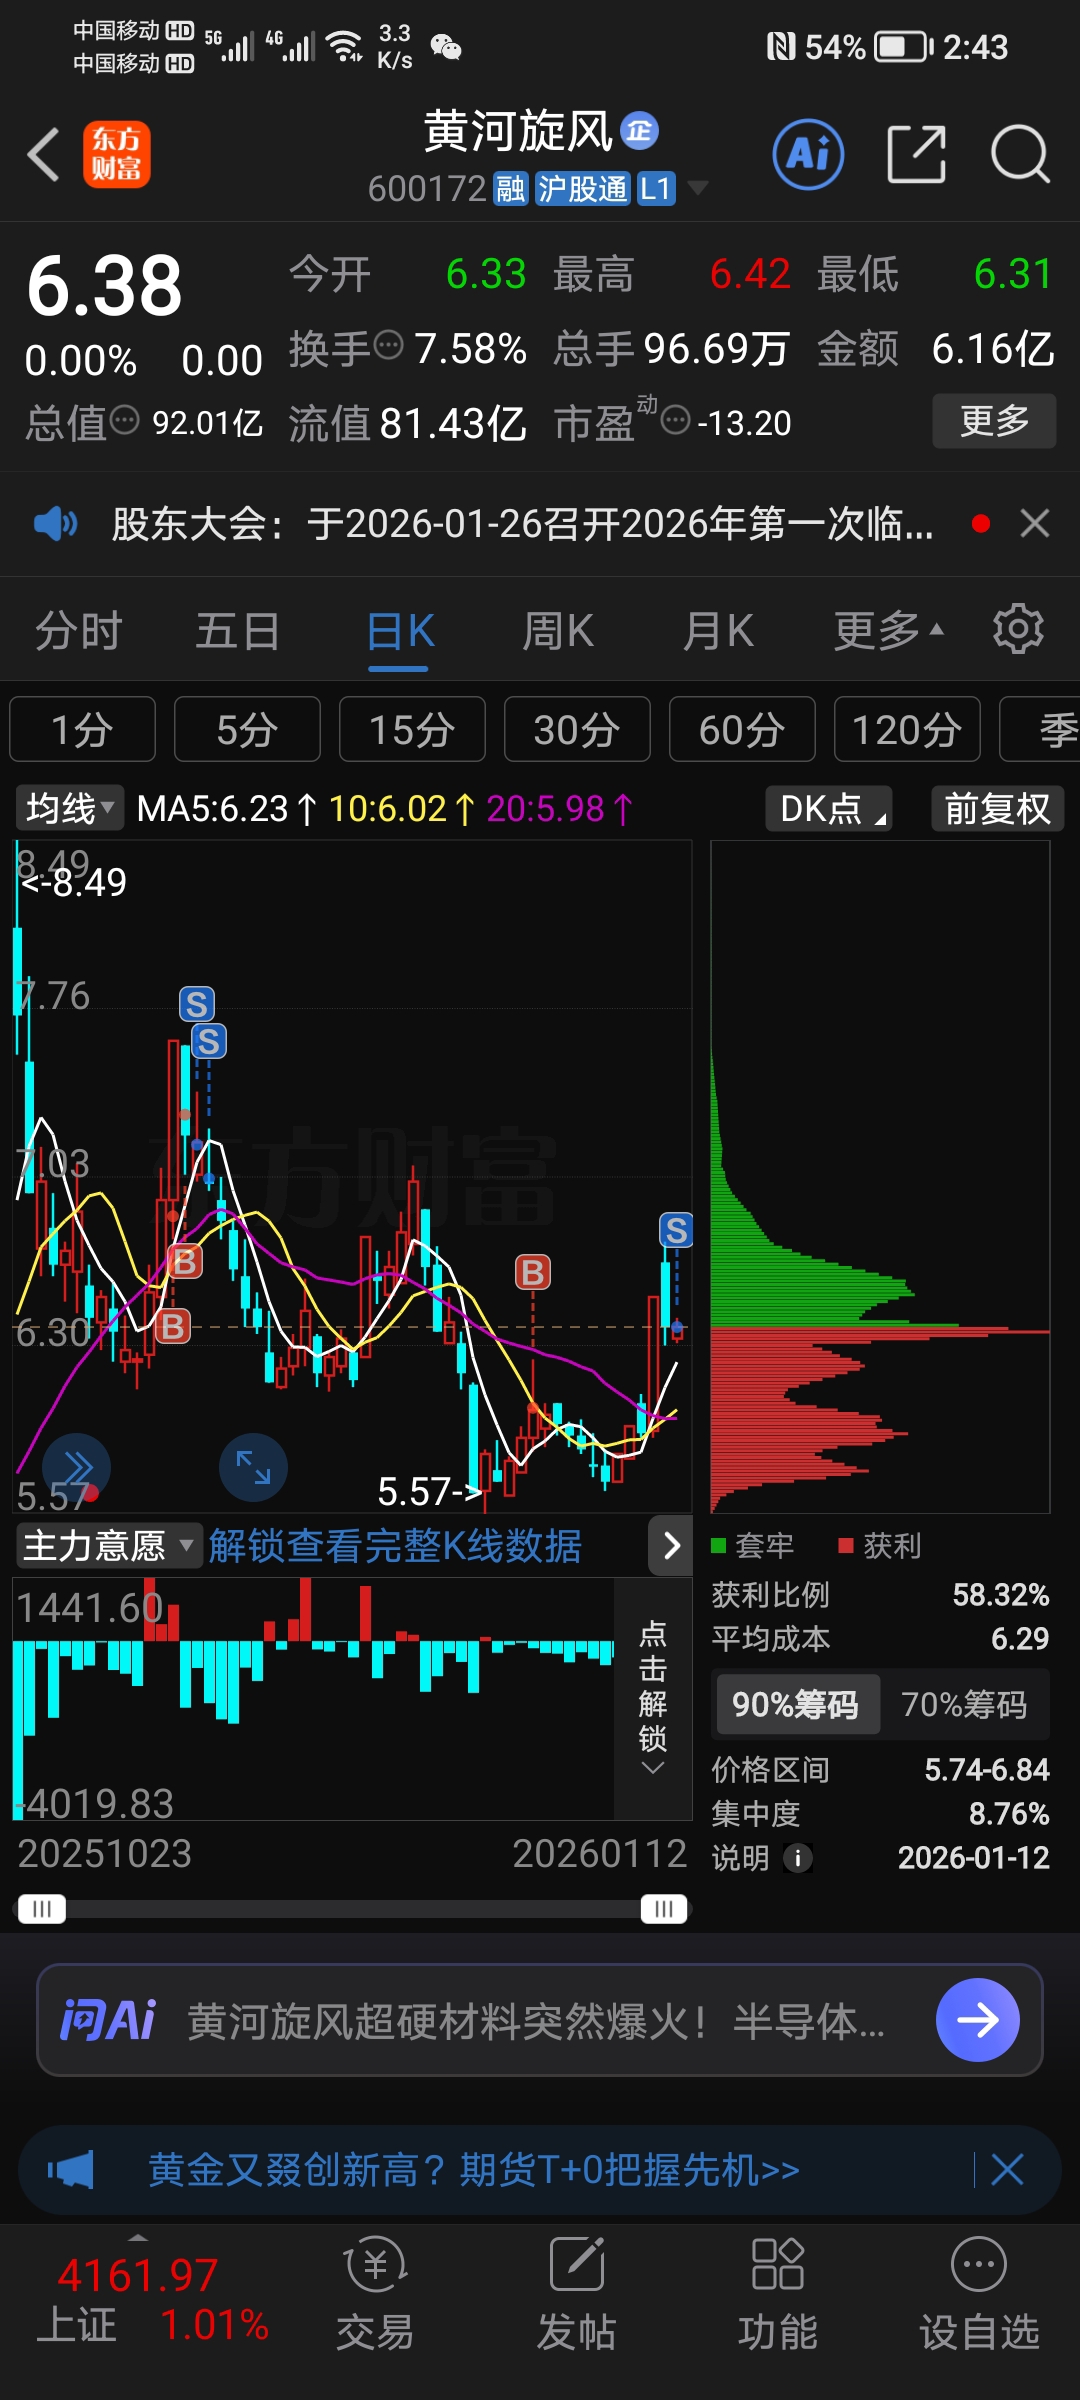Open the 均线 indicator dropdown

(69, 808)
